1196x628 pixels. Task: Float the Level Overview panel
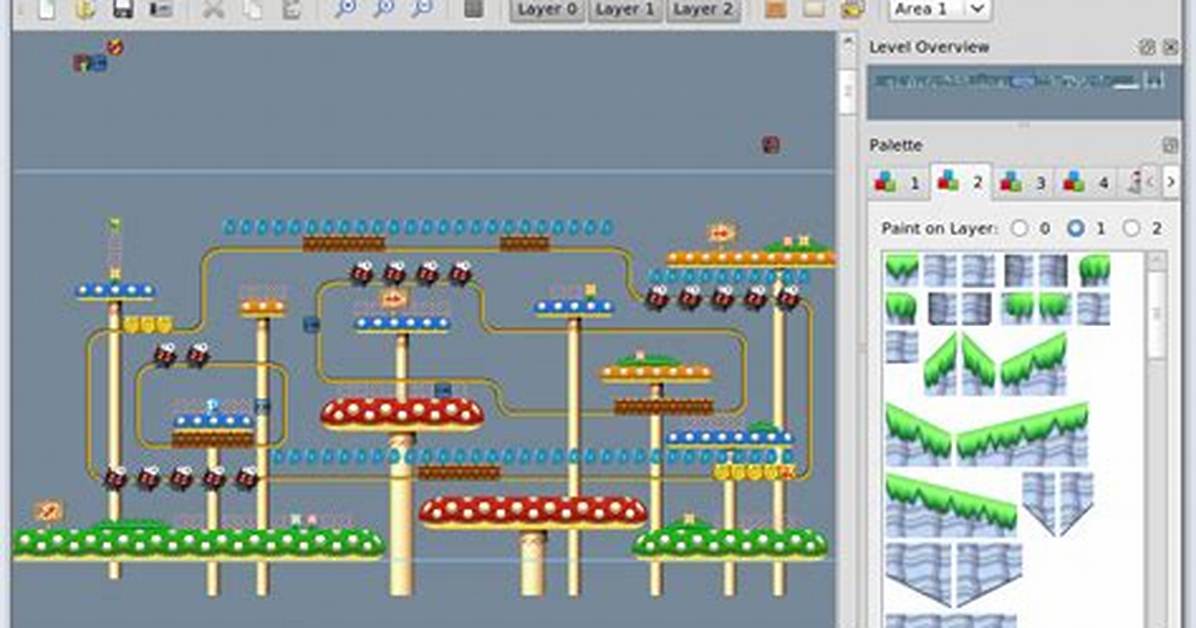tap(1147, 47)
